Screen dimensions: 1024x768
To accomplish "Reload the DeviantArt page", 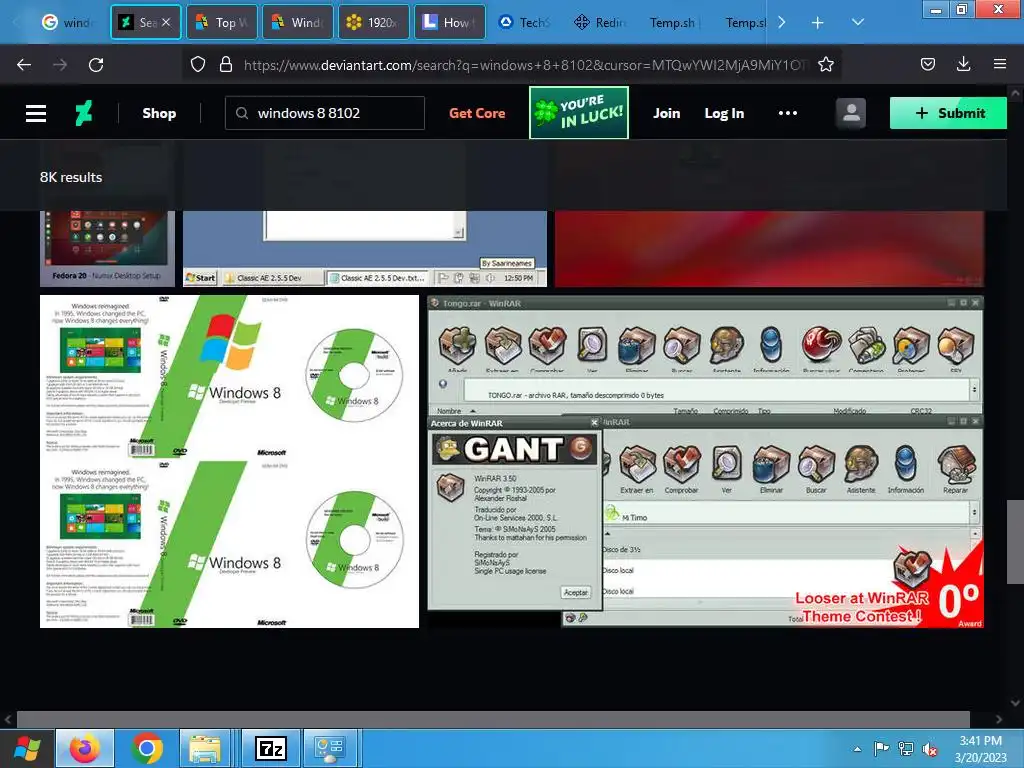I will pos(96,65).
